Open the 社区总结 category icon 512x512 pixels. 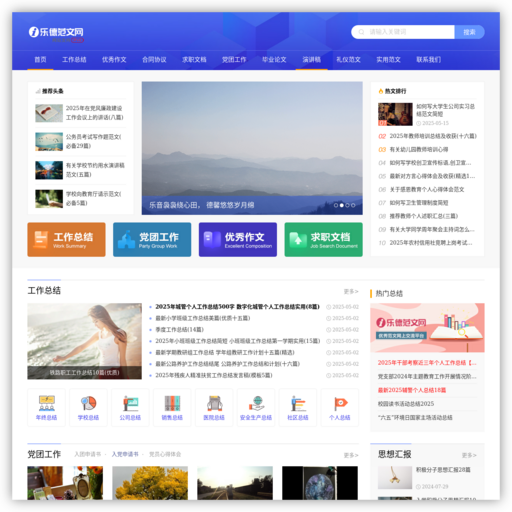pos(298,407)
